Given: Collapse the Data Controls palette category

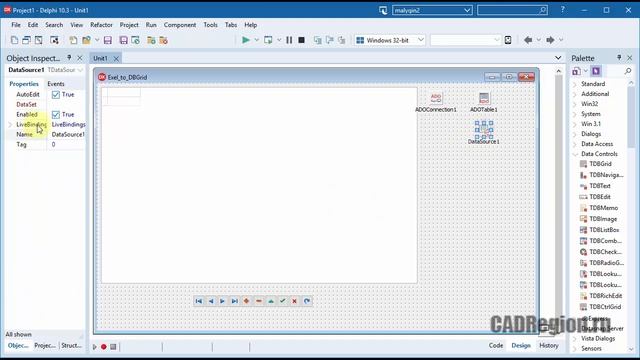Looking at the screenshot, I should click(x=575, y=154).
